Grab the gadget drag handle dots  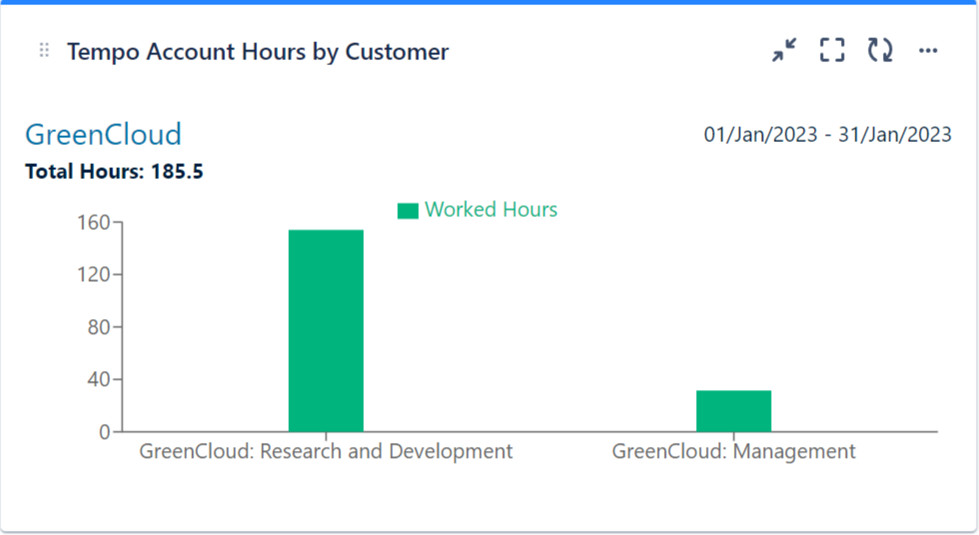[x=44, y=51]
